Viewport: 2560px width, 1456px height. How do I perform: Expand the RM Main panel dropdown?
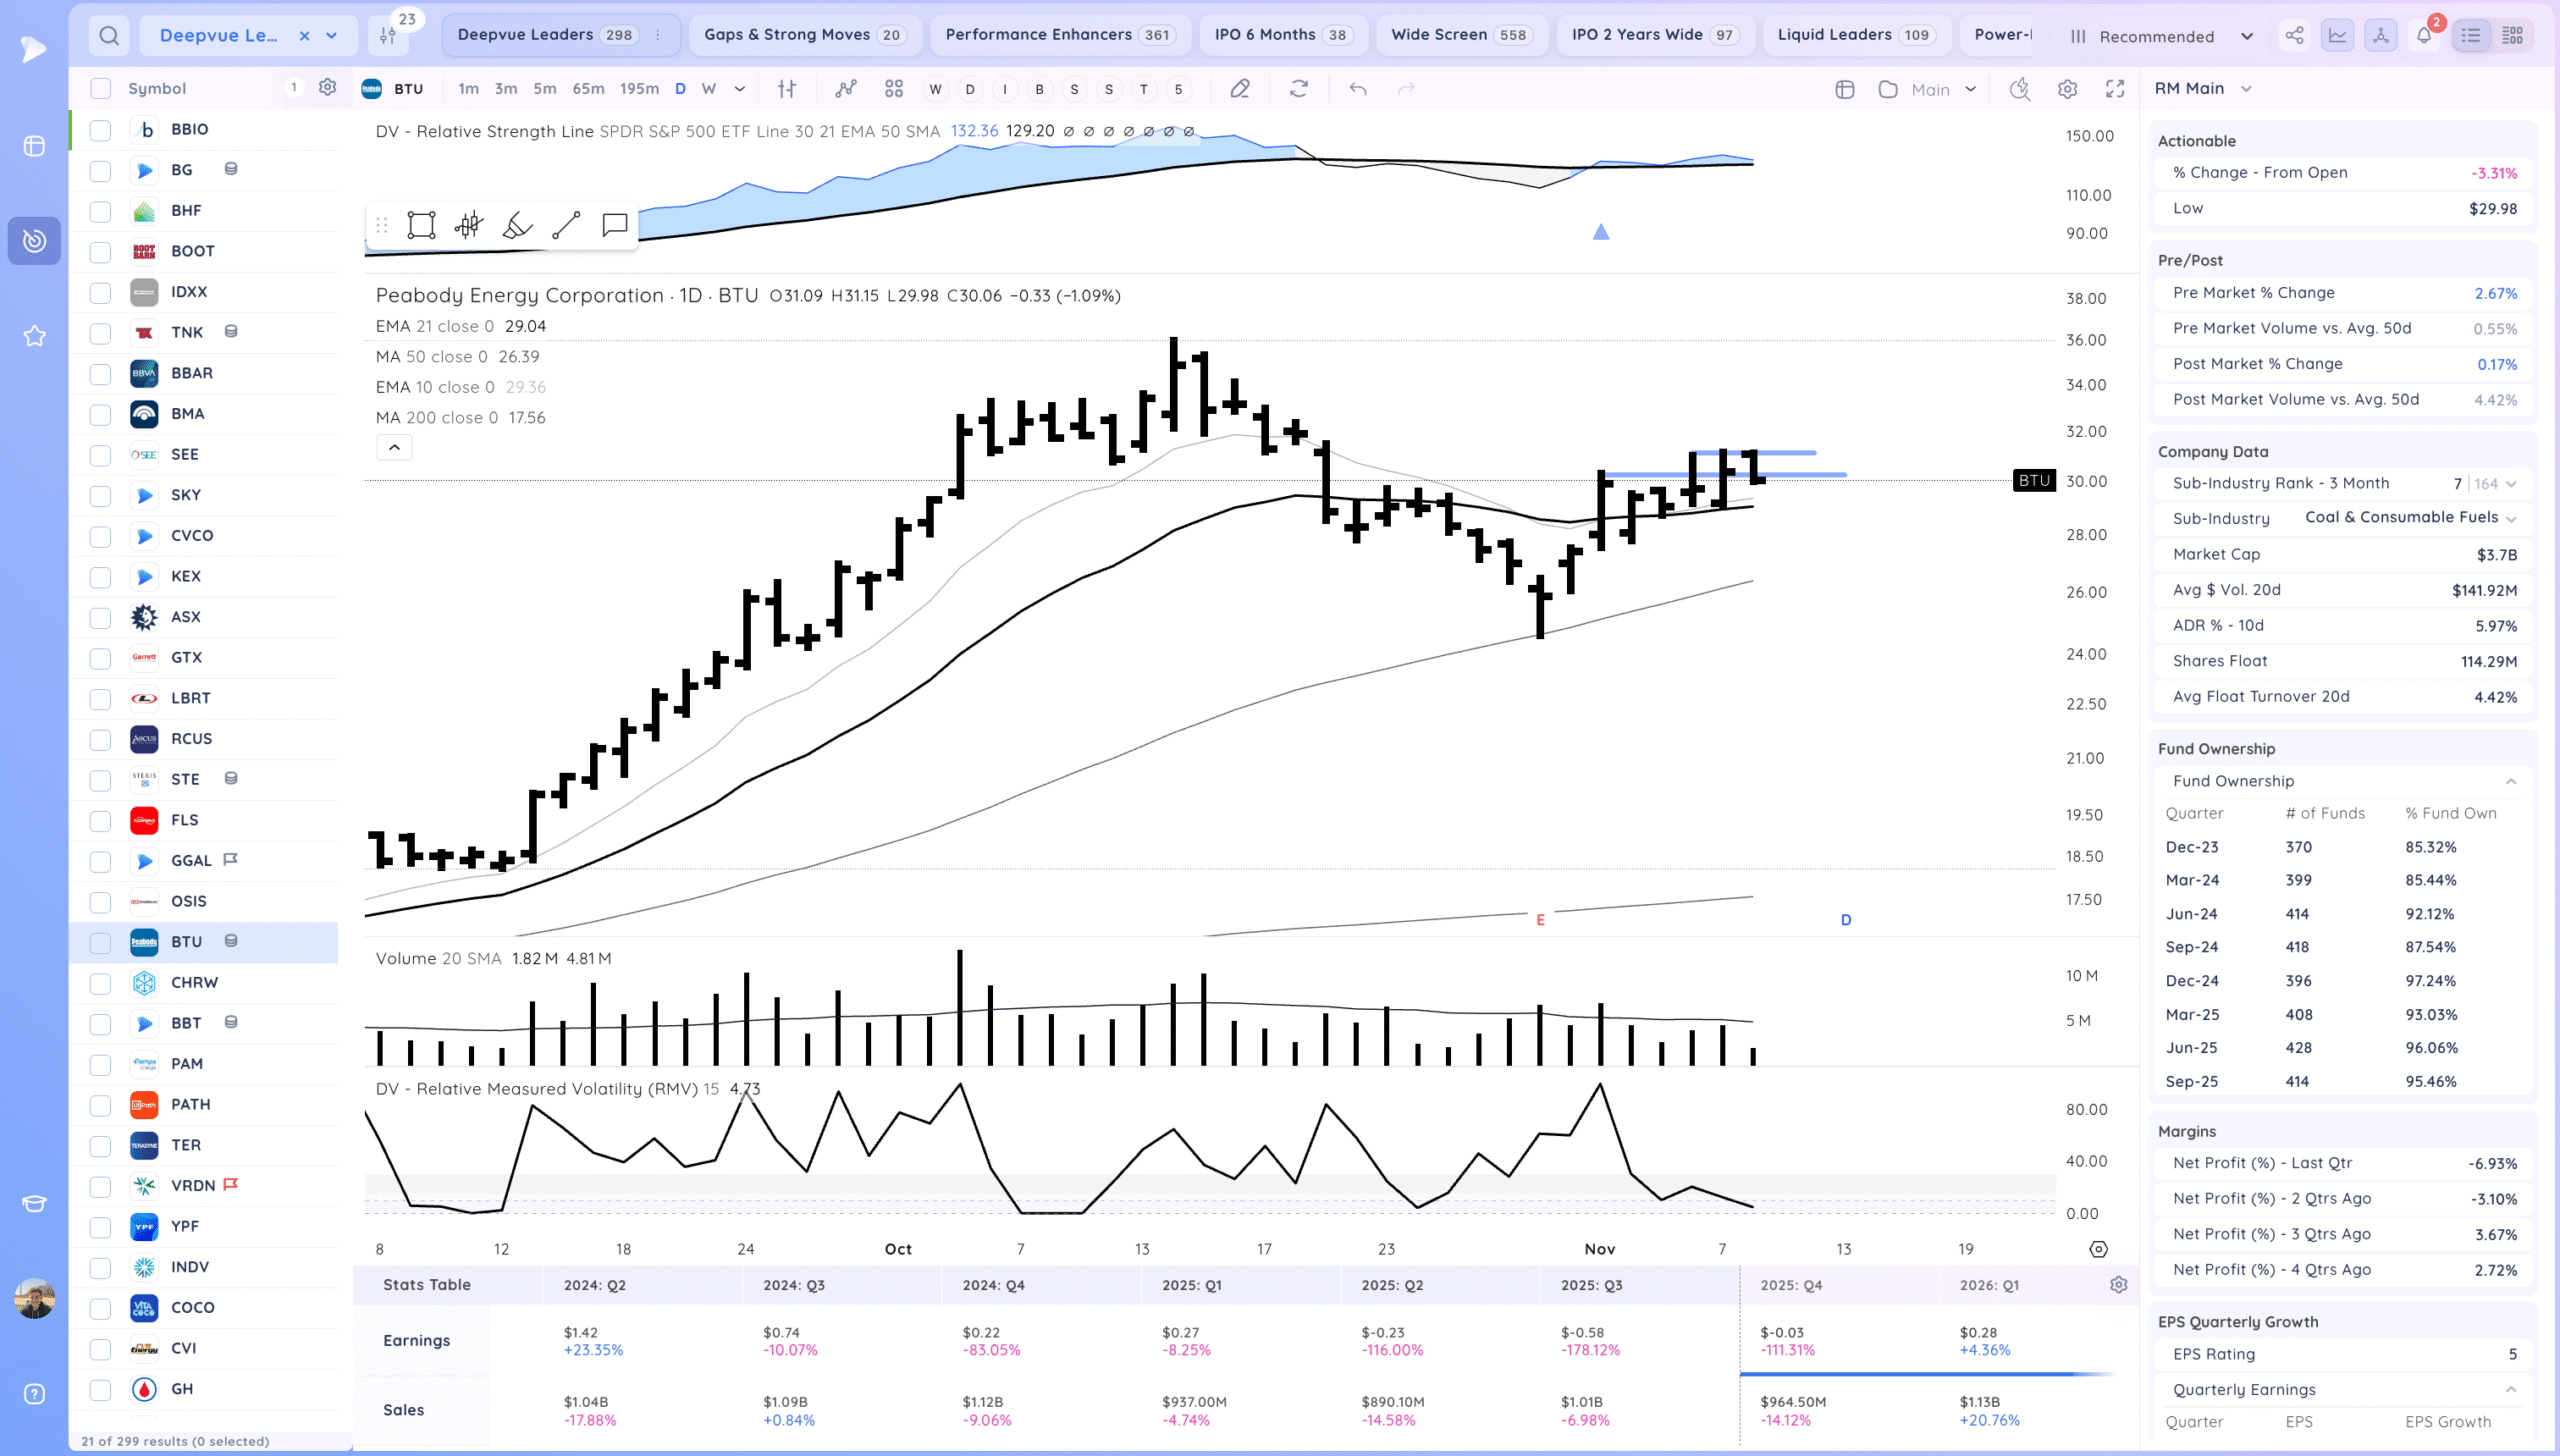[x=2246, y=89]
